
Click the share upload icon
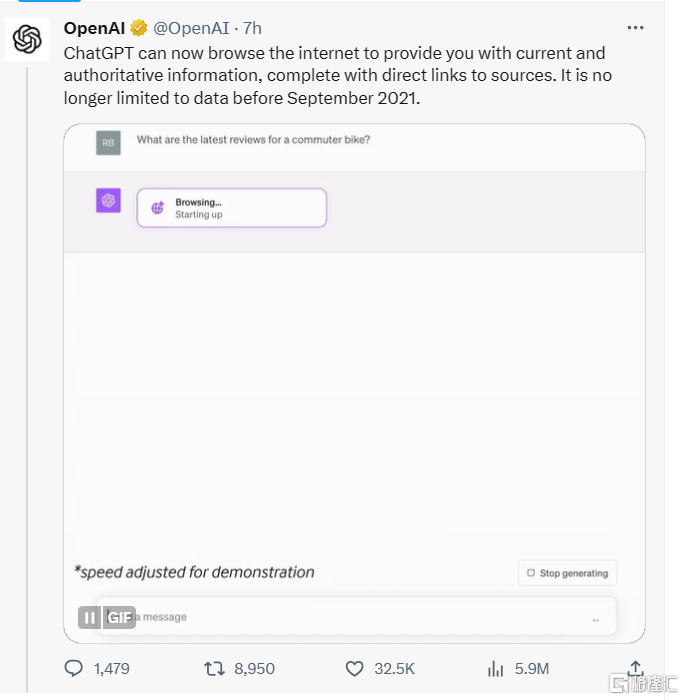(x=635, y=667)
